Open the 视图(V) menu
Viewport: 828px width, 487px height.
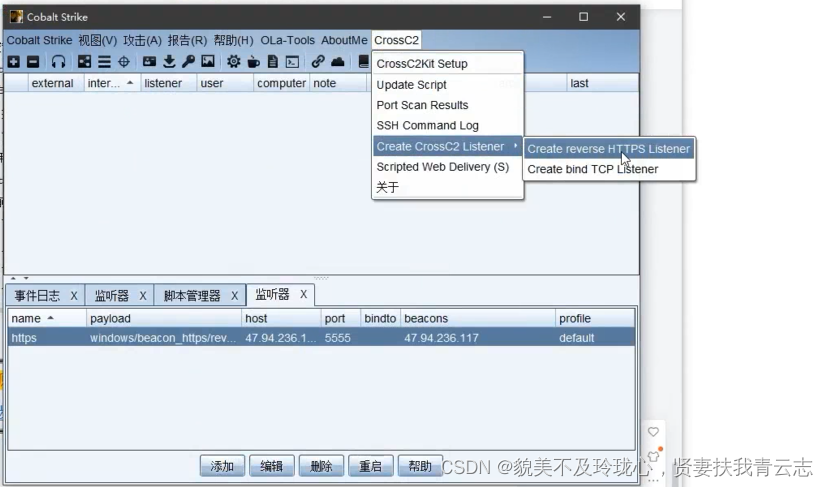[x=98, y=40]
